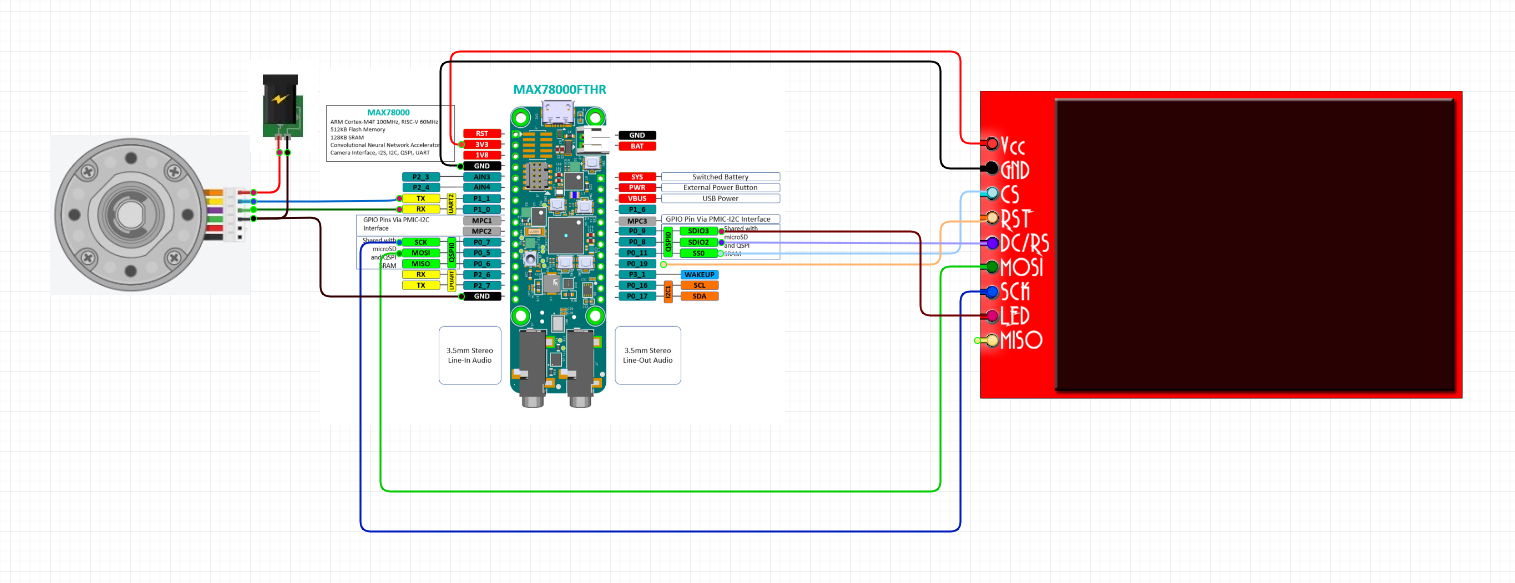
Task: Click the LED pin on the display
Action: pos(992,316)
